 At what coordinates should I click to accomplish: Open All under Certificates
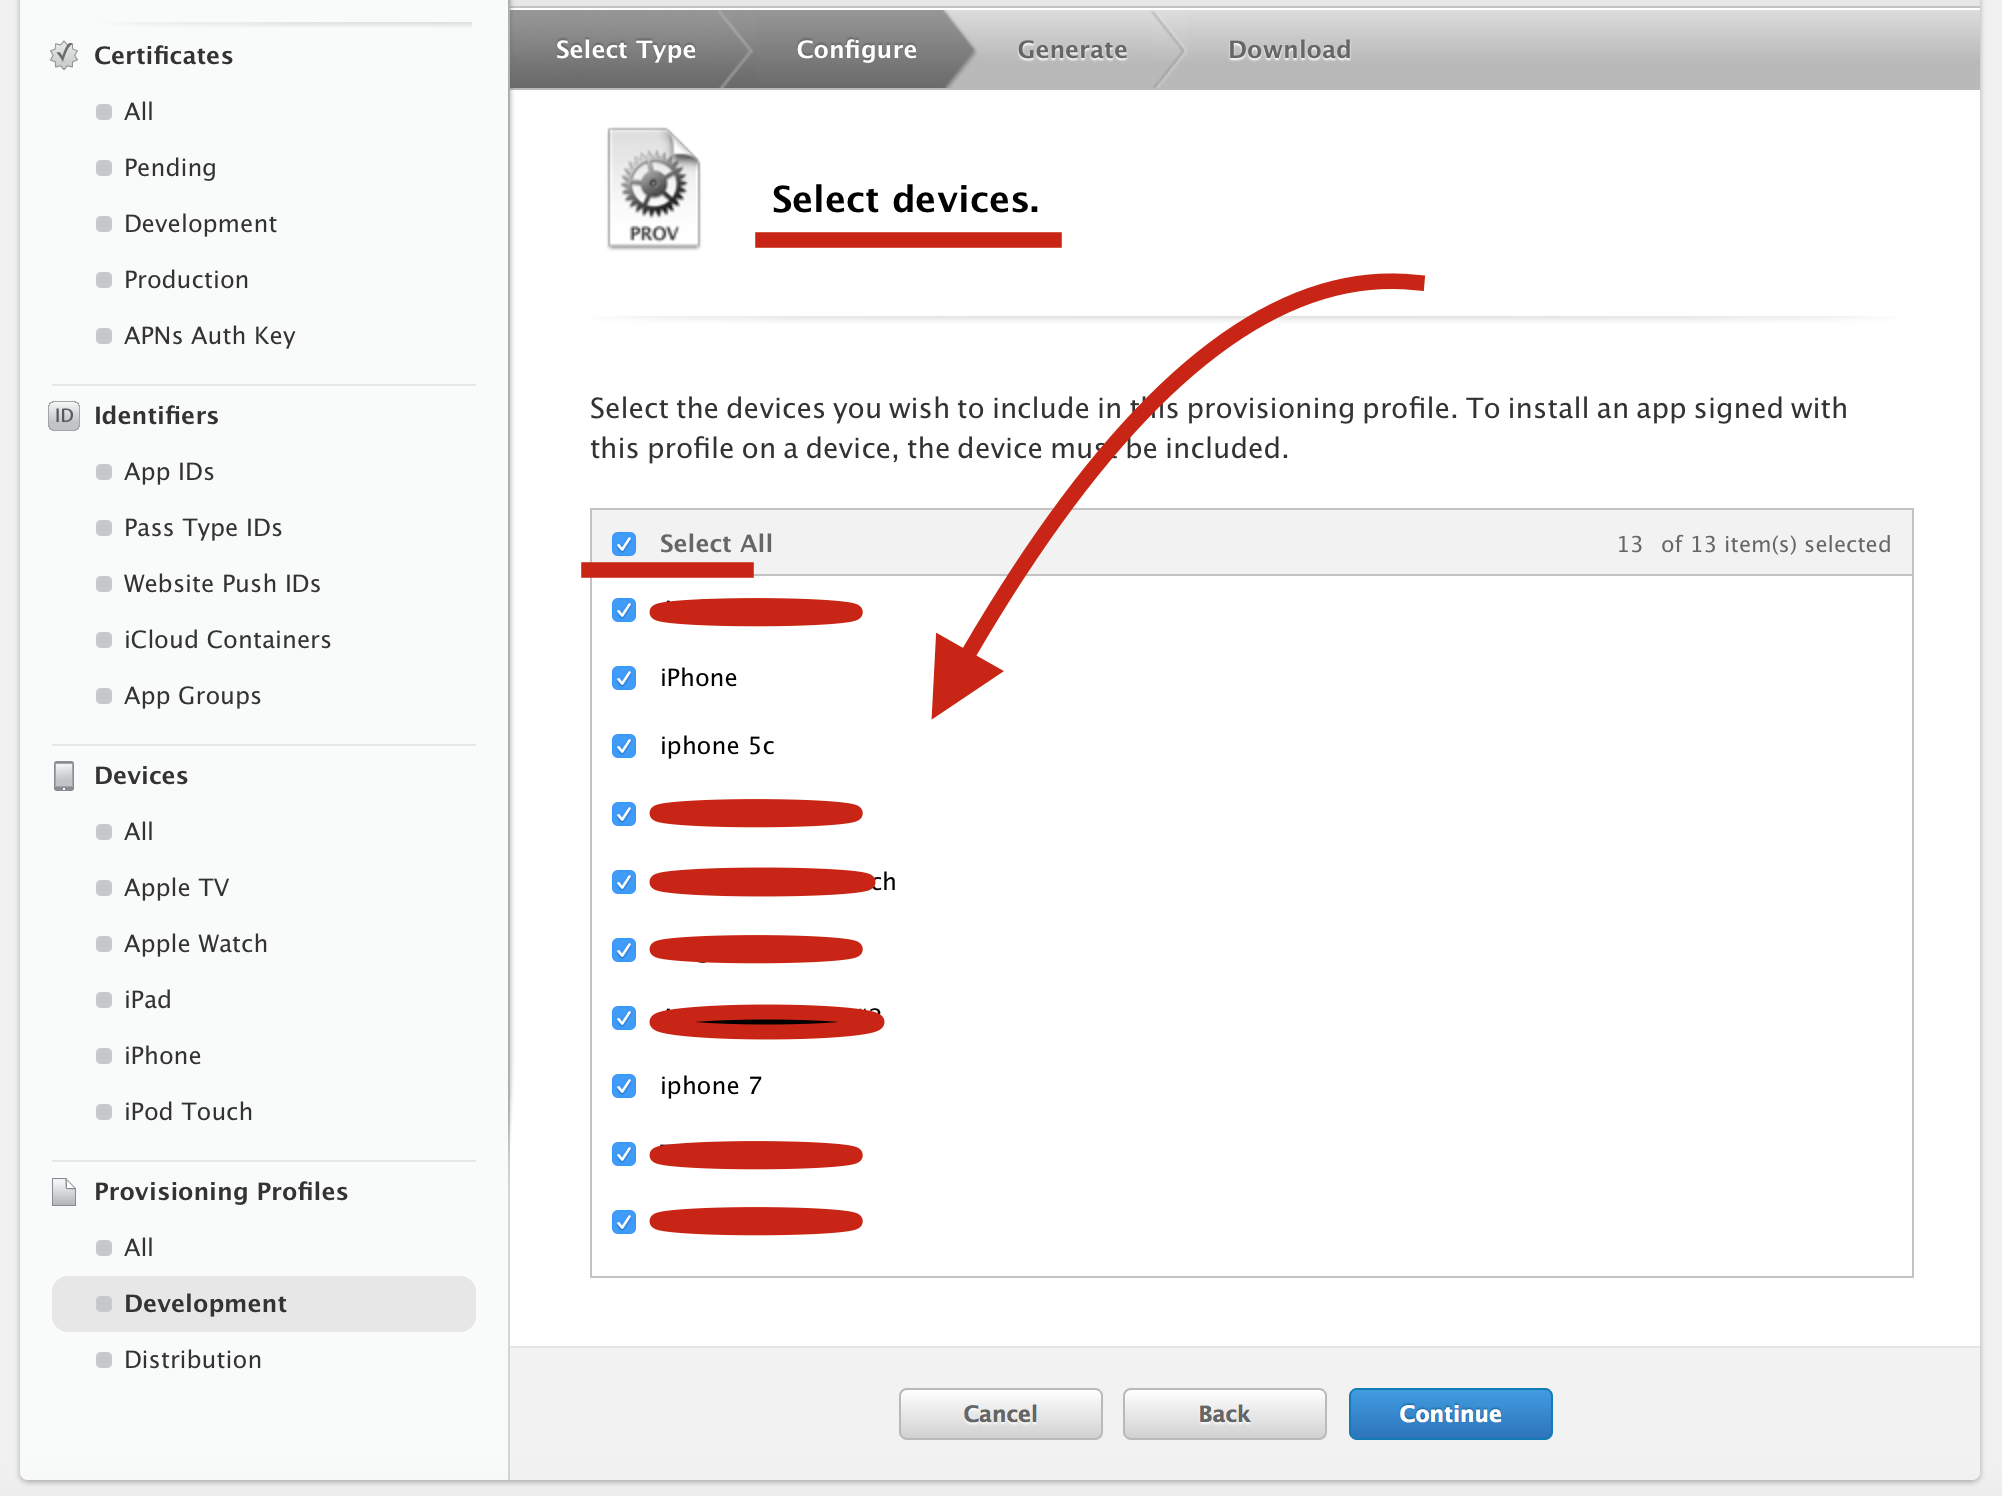138,111
